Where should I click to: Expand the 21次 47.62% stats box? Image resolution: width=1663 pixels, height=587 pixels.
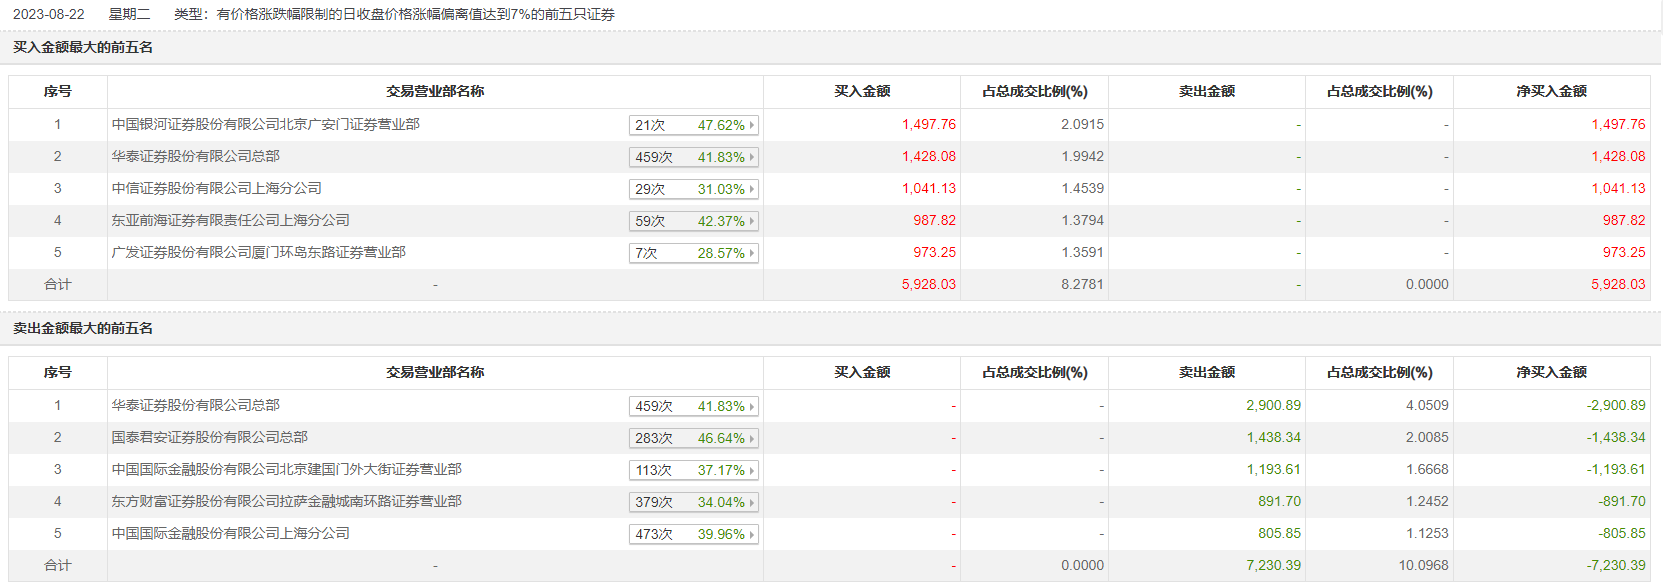coord(693,125)
